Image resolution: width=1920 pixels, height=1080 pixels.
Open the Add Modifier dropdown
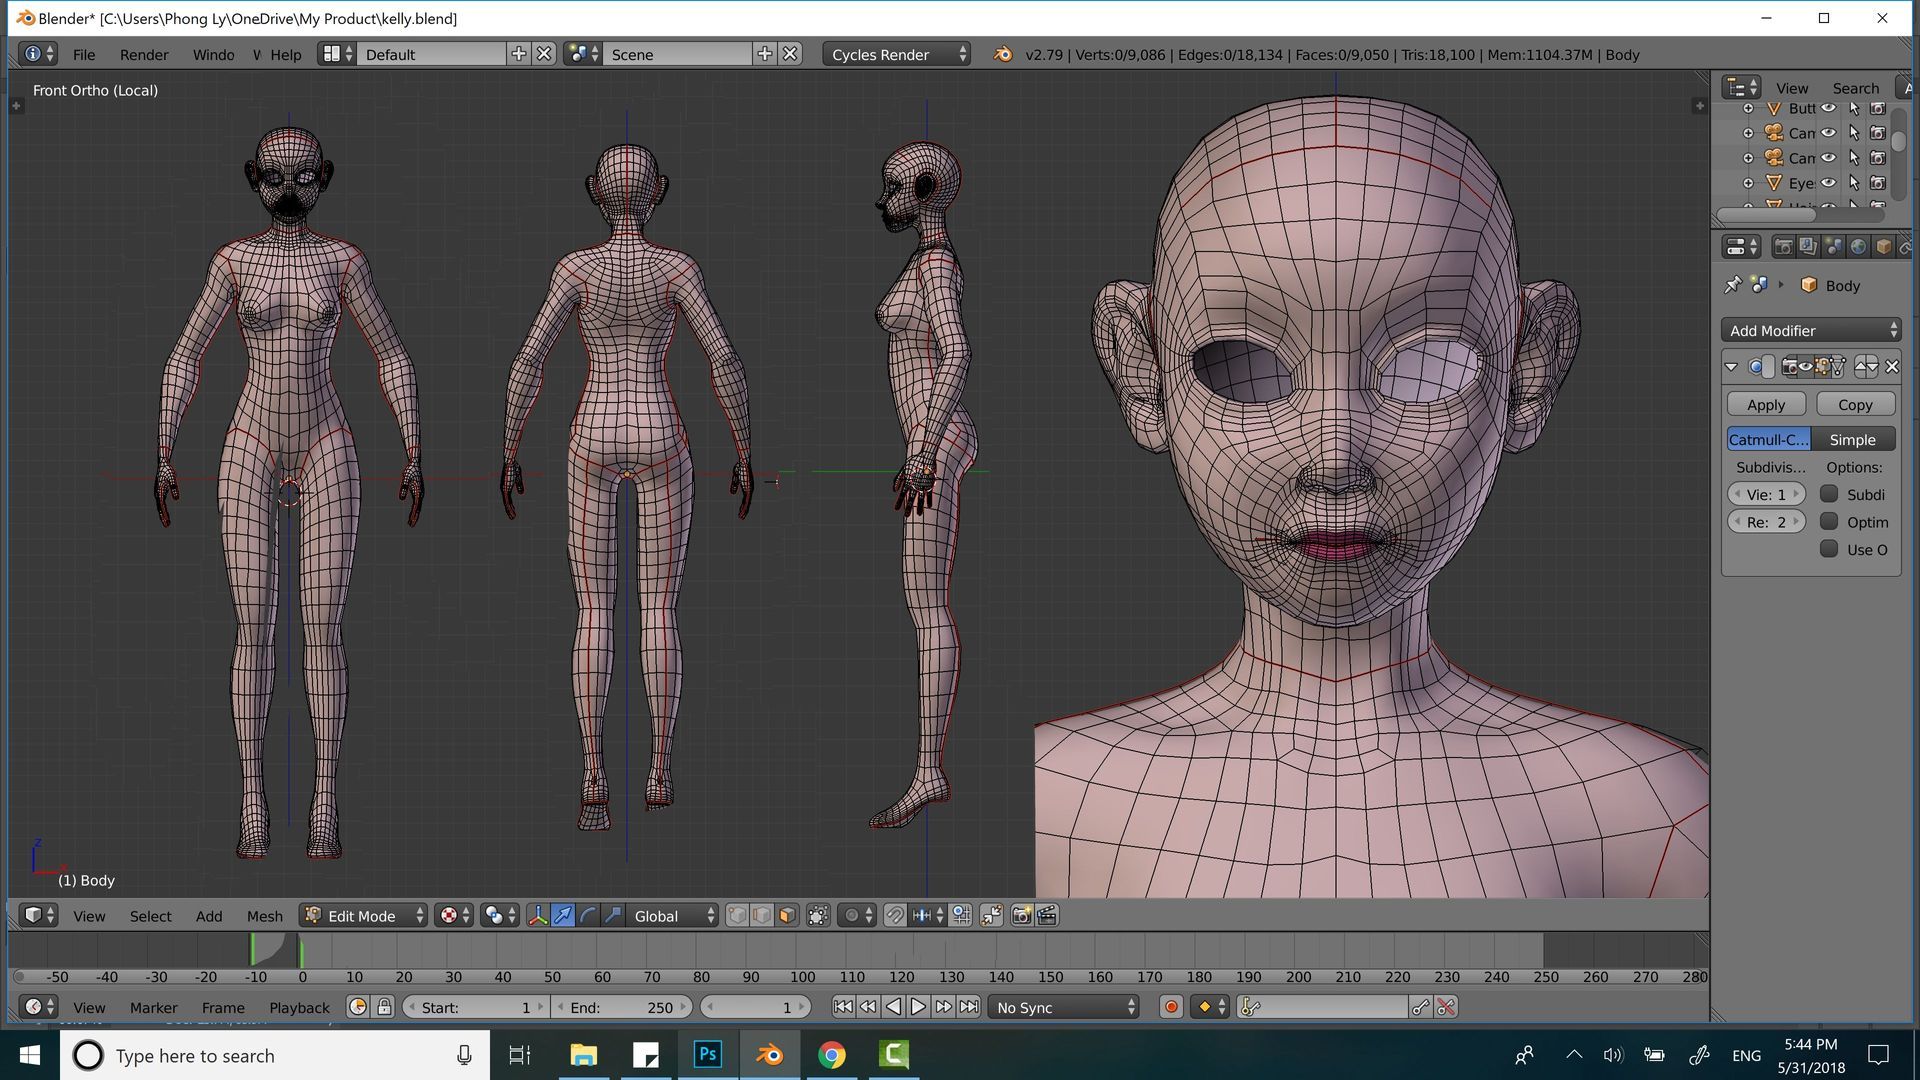[x=1811, y=331]
